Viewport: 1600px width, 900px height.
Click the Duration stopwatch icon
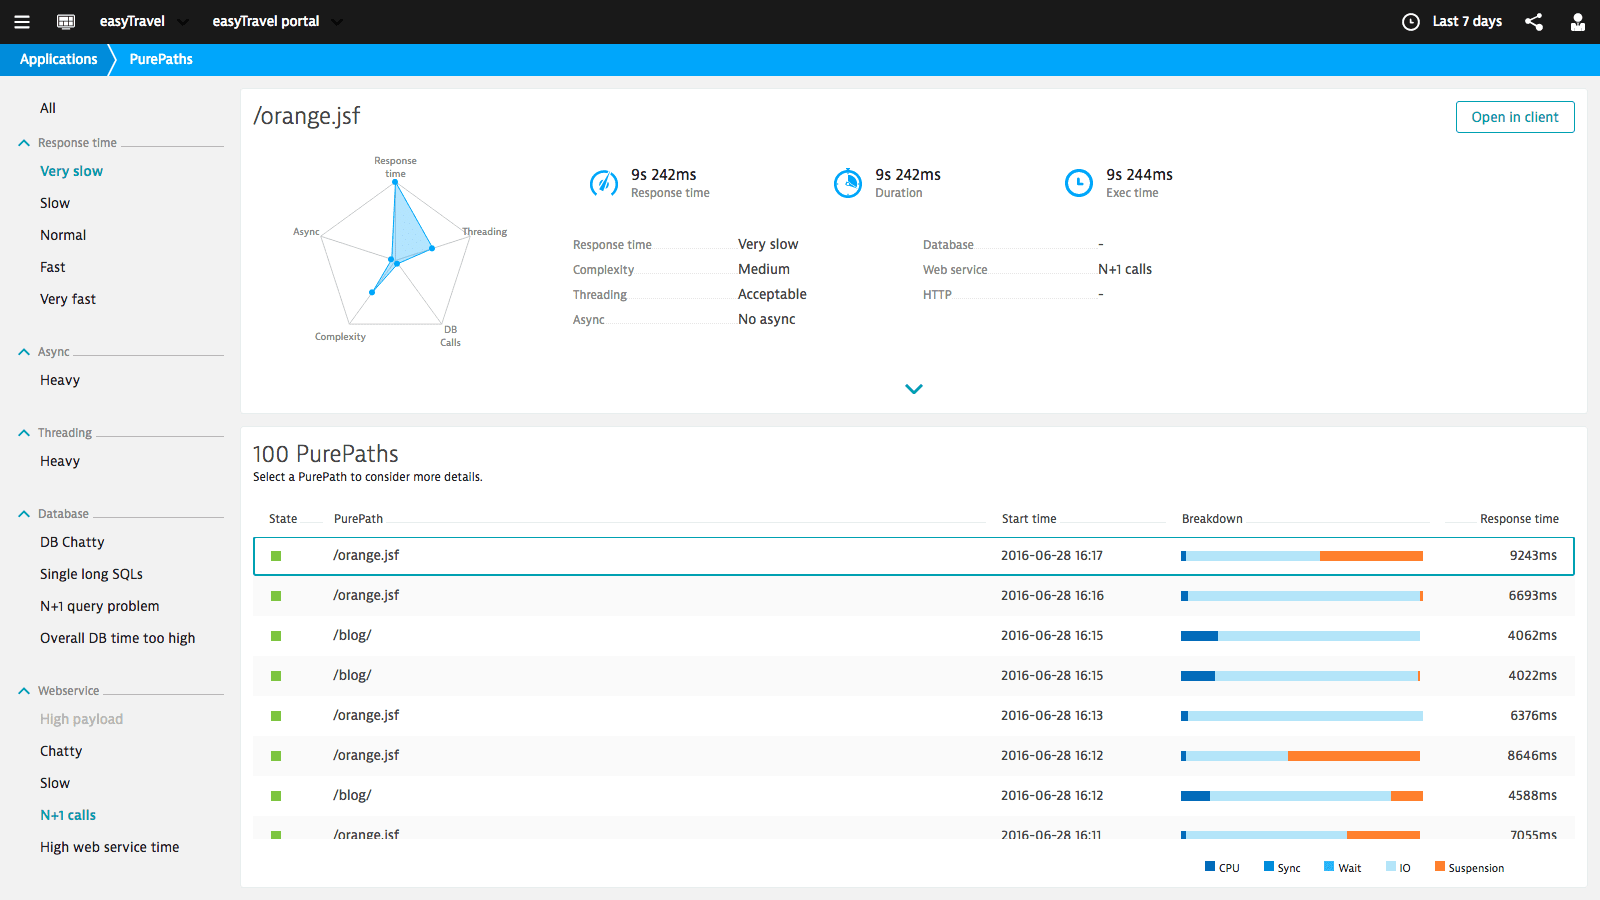[848, 183]
